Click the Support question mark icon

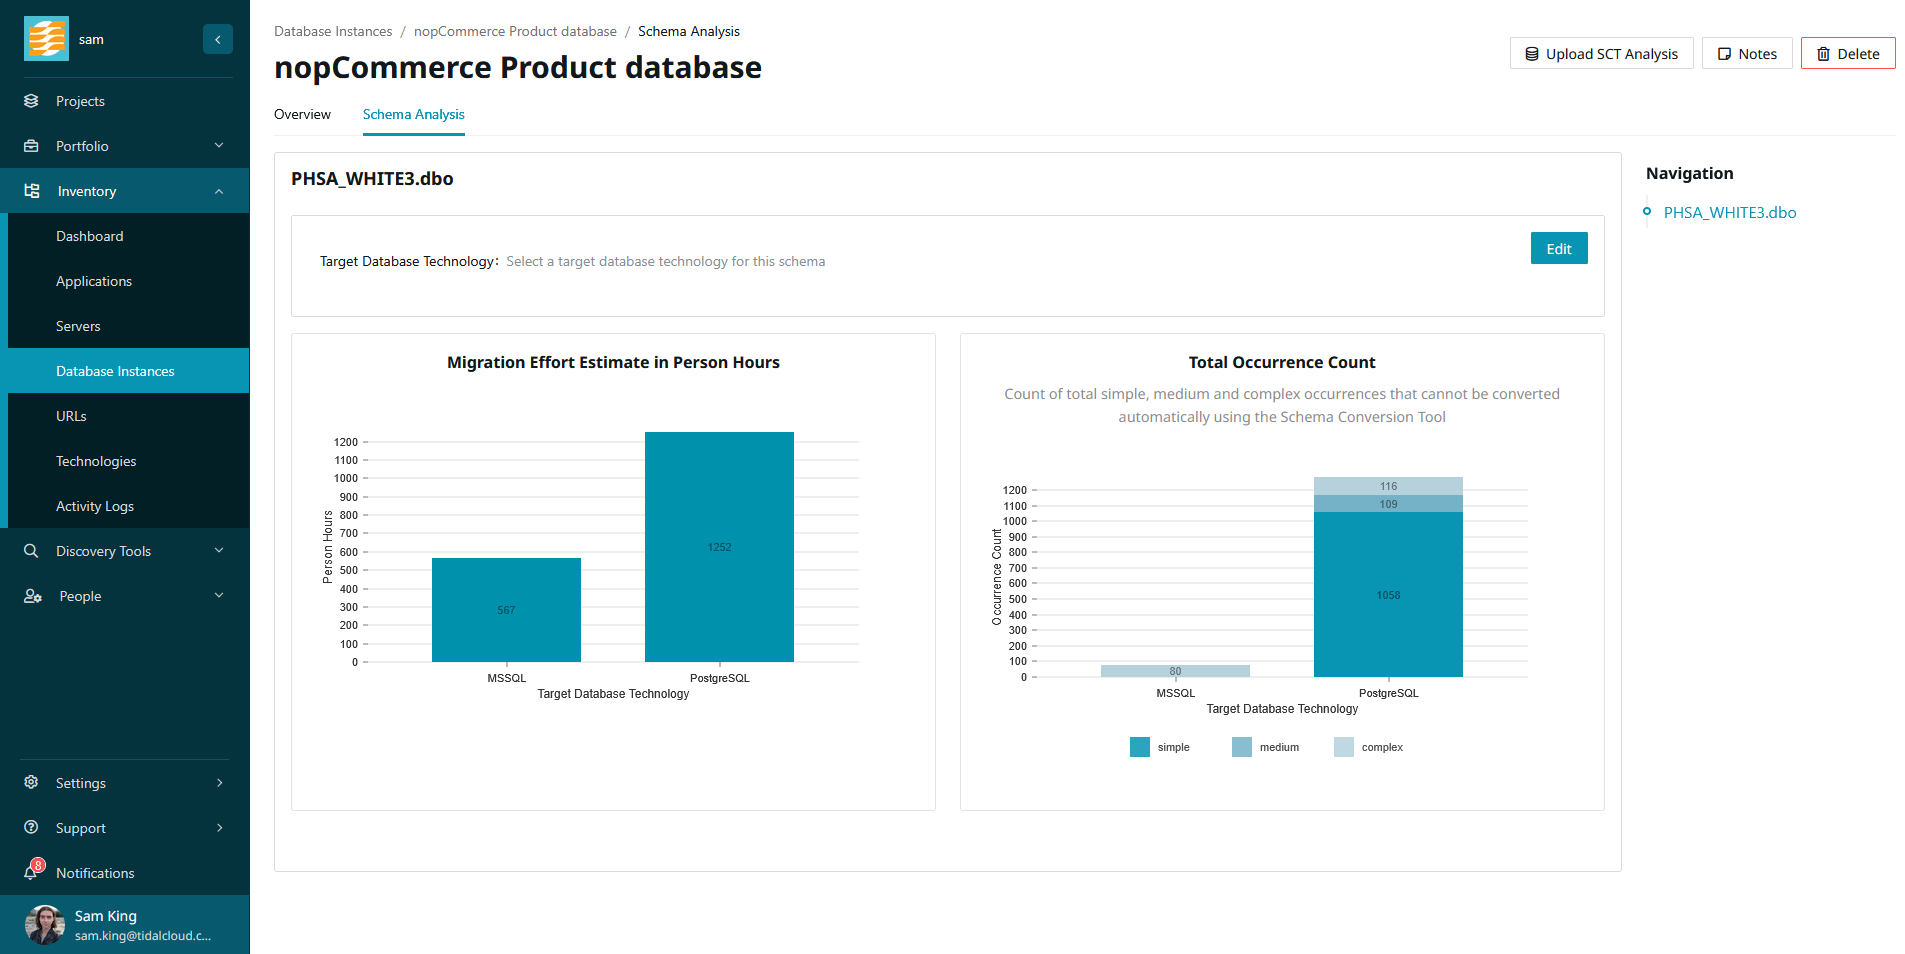coord(31,828)
